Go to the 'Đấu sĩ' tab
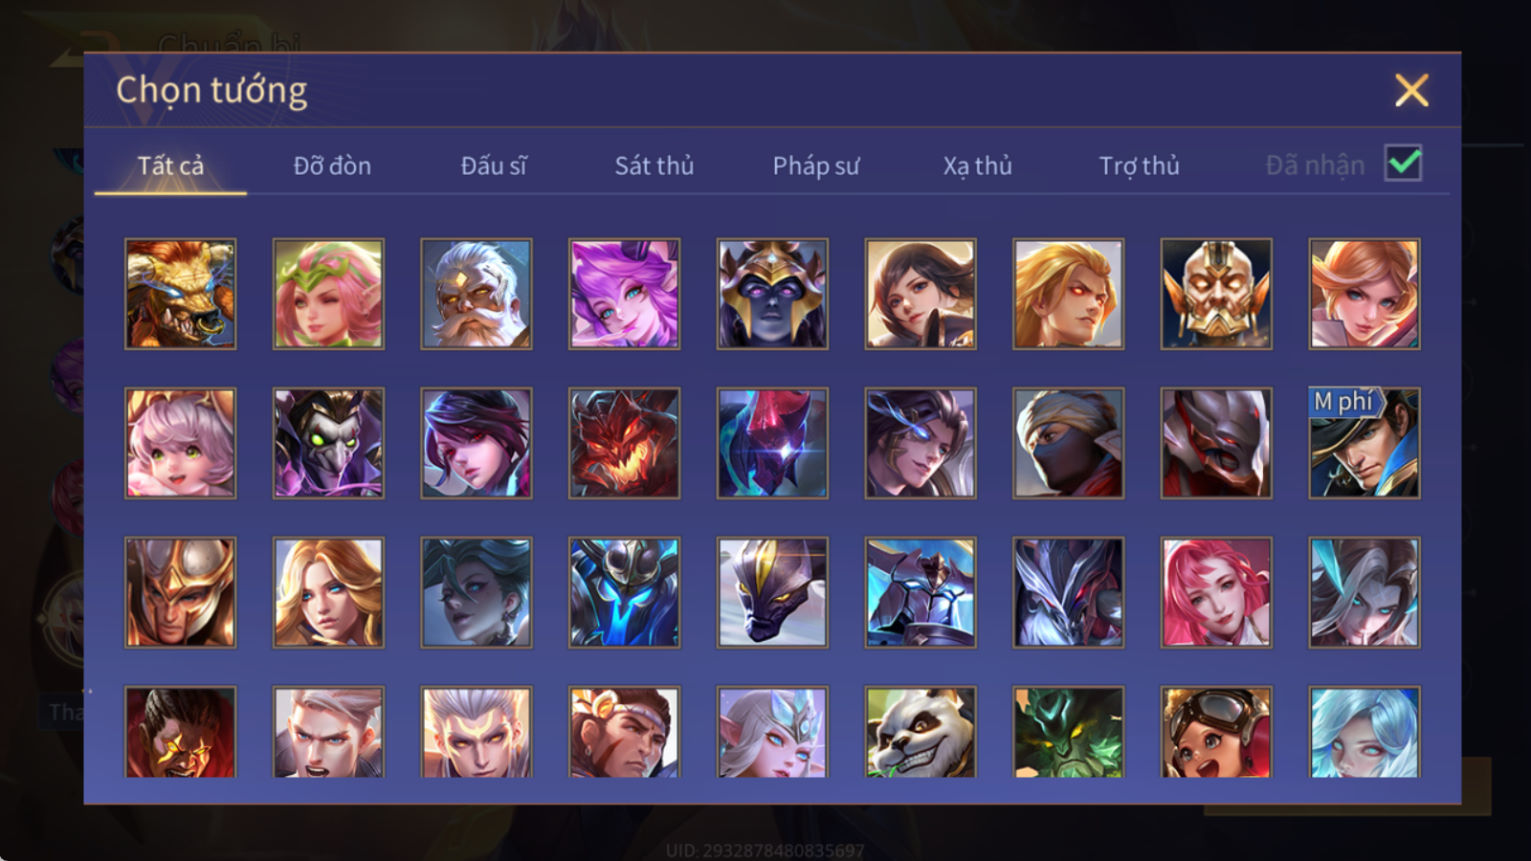The width and height of the screenshot is (1531, 861). click(493, 165)
